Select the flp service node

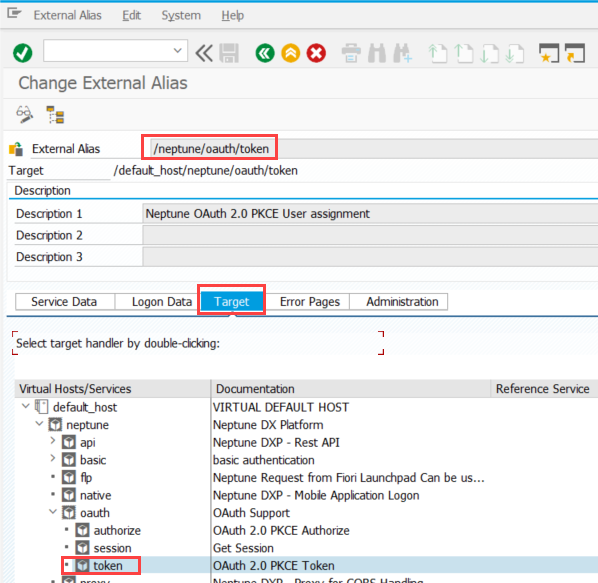click(86, 477)
